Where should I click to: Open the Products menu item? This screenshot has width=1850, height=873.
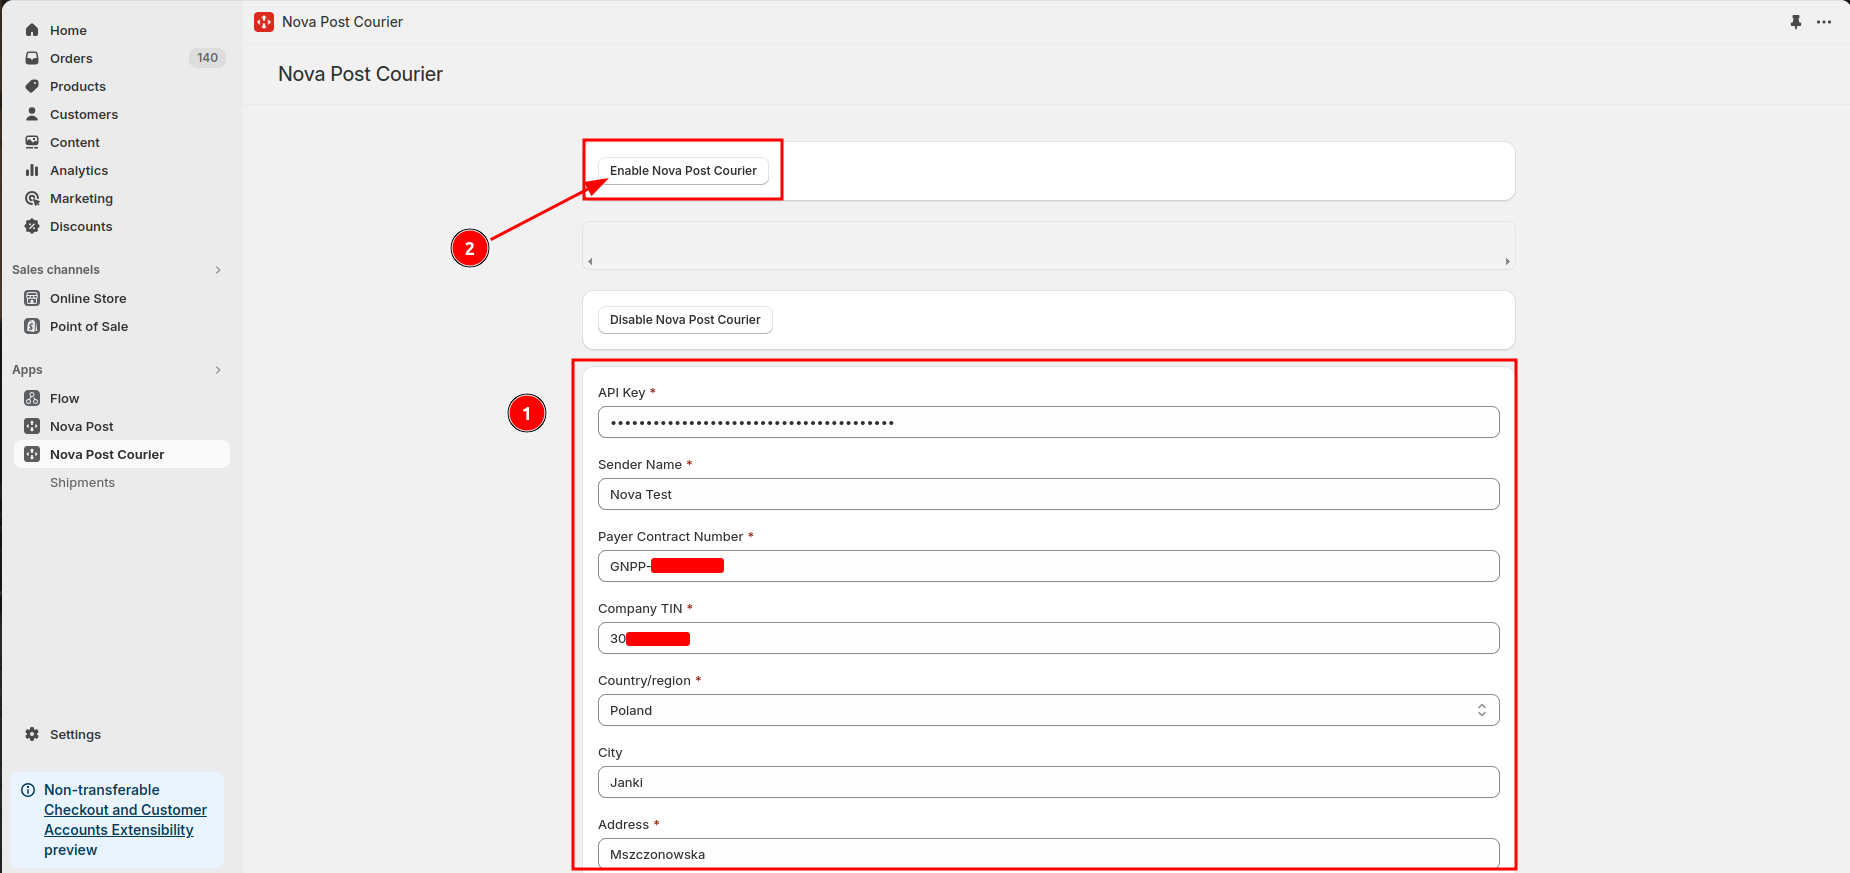pos(78,86)
